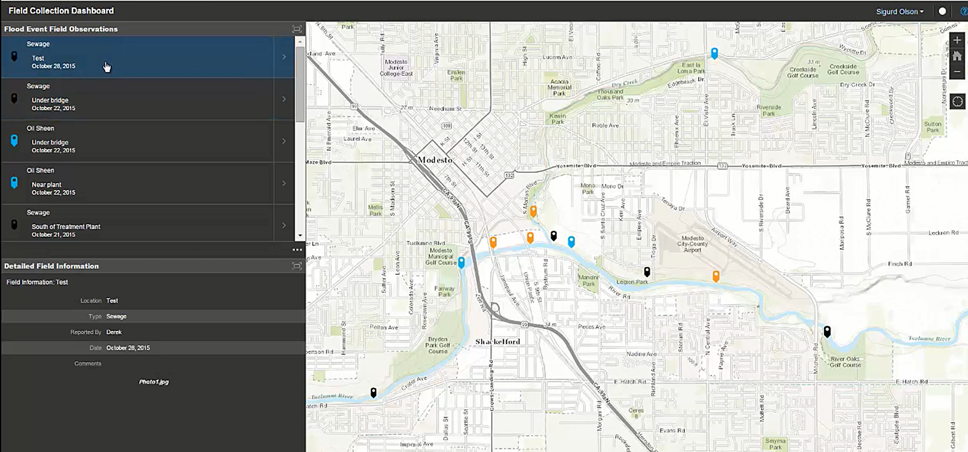This screenshot has width=968, height=452.
Task: Select blue map marker right of black marker near Bystrum Rd
Action: (x=571, y=241)
